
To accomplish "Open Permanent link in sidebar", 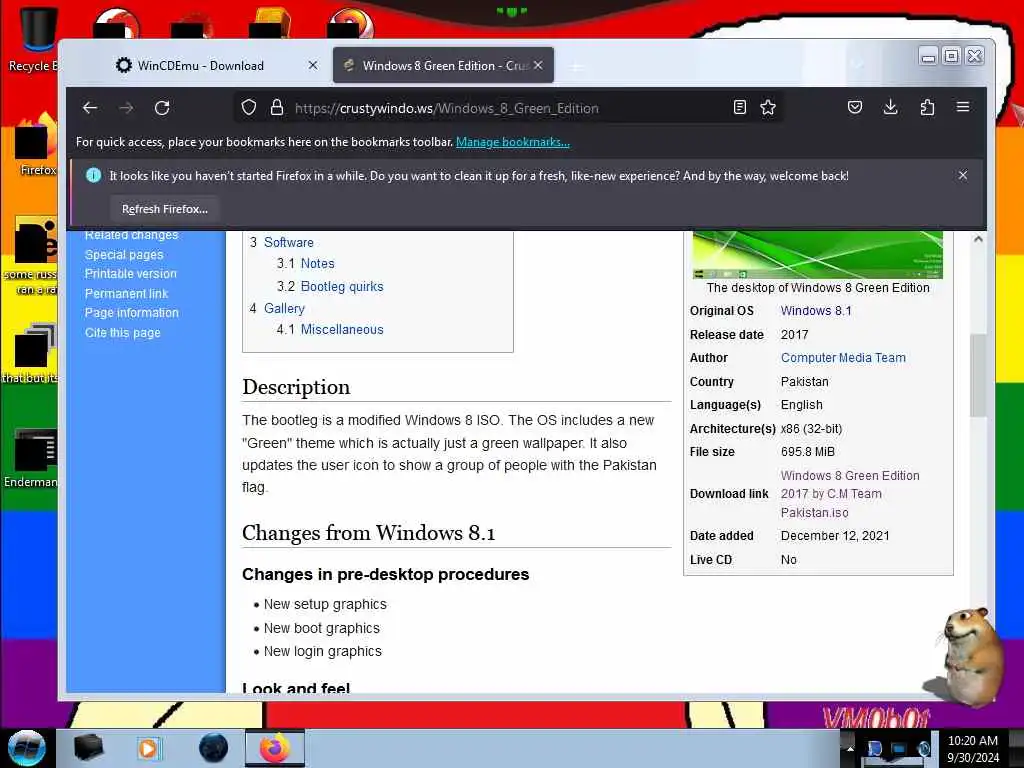I will [x=127, y=294].
